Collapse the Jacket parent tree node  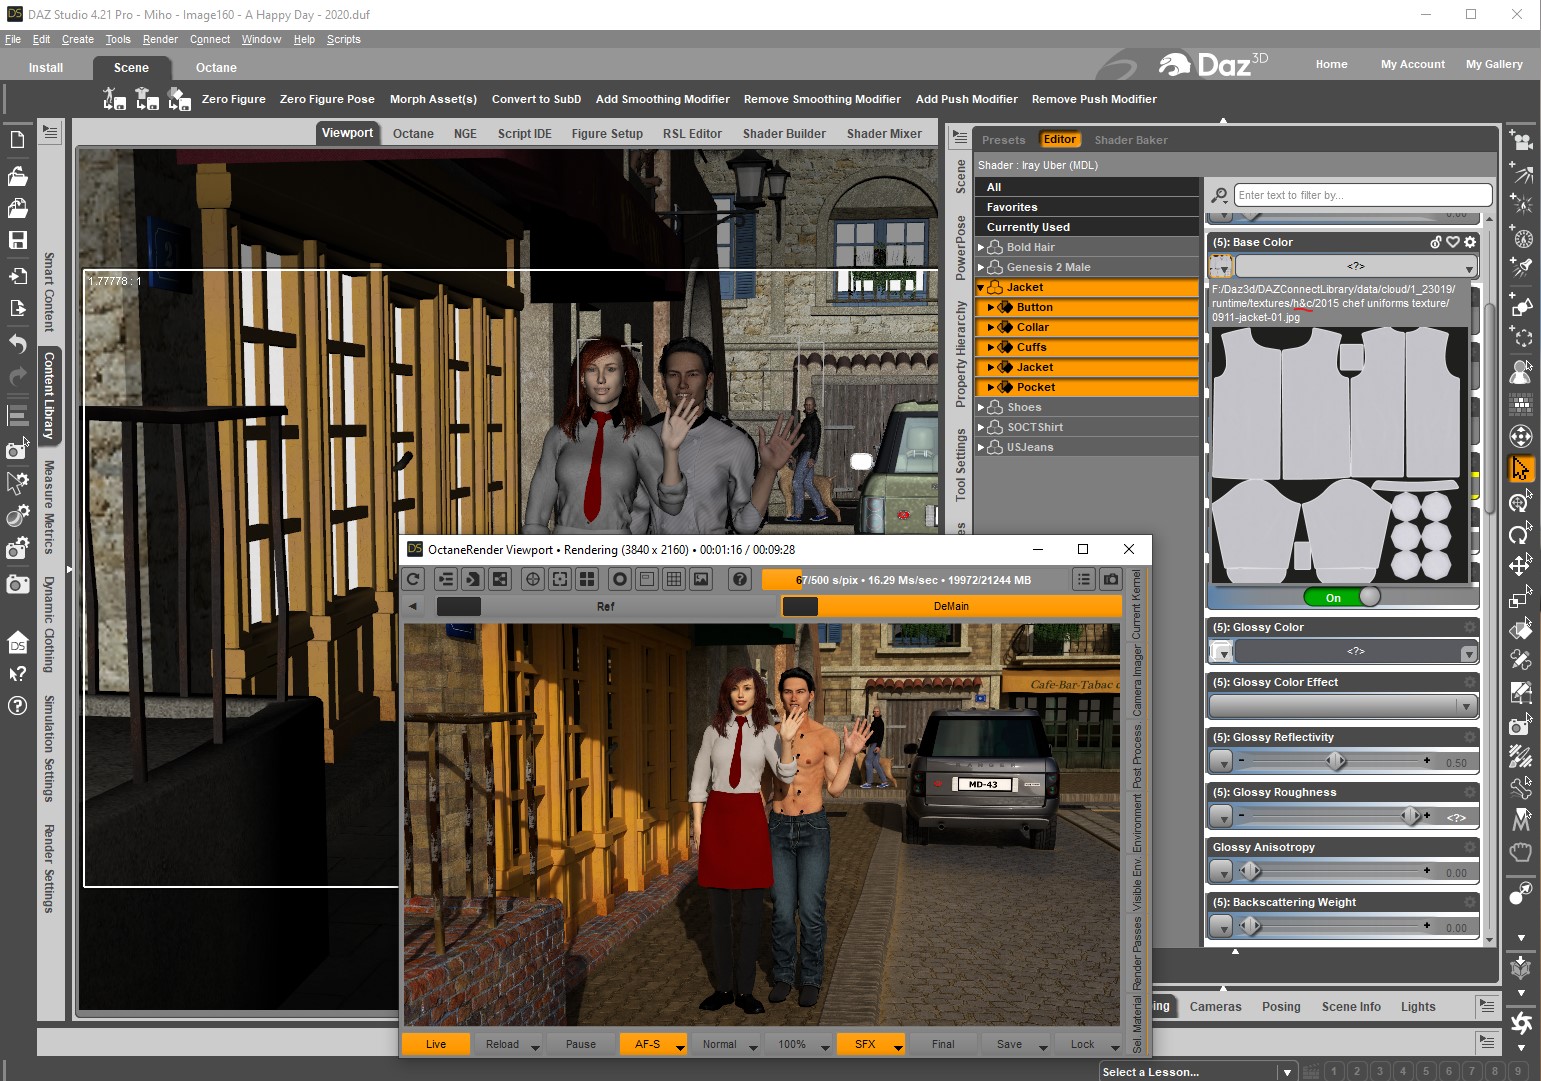pyautogui.click(x=981, y=287)
